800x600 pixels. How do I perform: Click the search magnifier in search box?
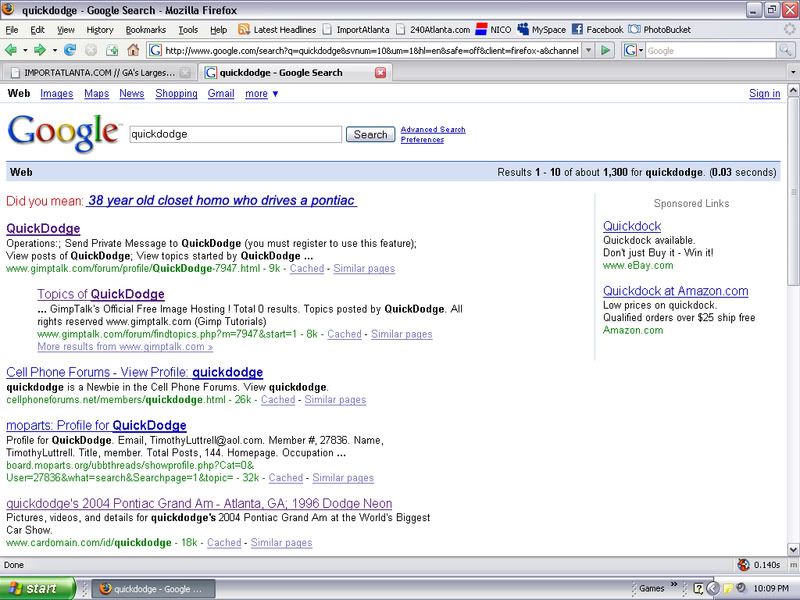785,50
